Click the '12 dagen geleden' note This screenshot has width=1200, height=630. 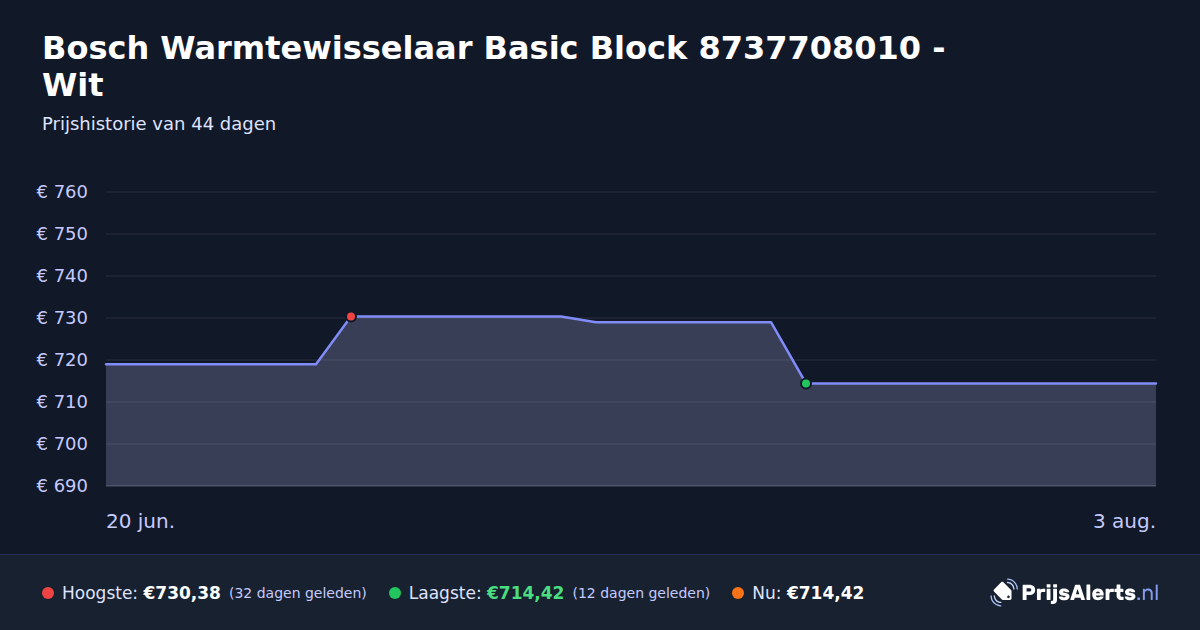tap(641, 593)
